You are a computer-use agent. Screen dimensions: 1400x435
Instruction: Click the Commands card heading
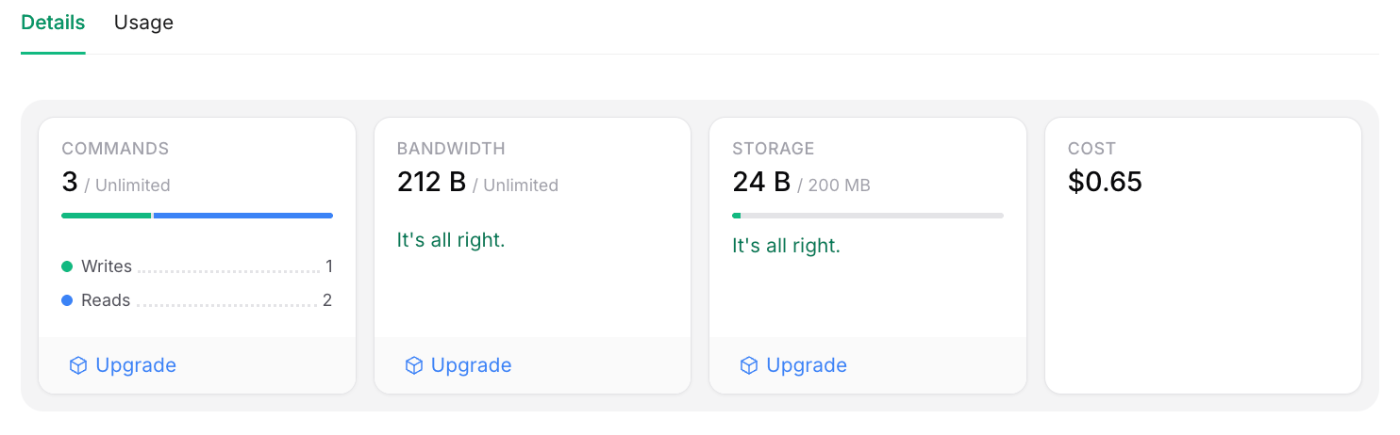point(115,149)
